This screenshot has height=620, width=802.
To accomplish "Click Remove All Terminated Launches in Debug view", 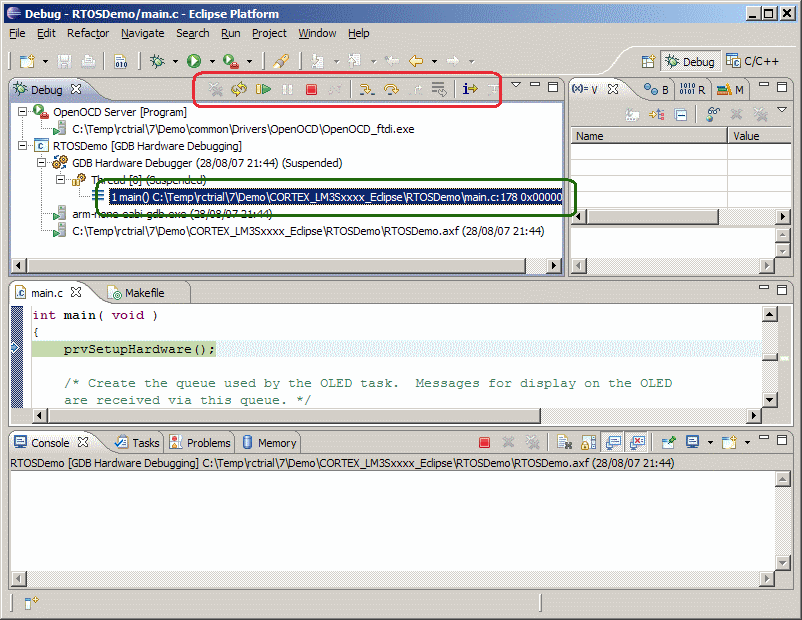I will tap(215, 90).
